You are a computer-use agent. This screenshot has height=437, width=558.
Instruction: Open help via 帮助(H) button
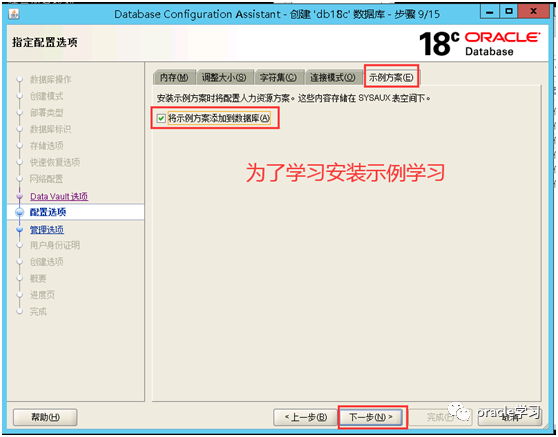pyautogui.click(x=45, y=417)
